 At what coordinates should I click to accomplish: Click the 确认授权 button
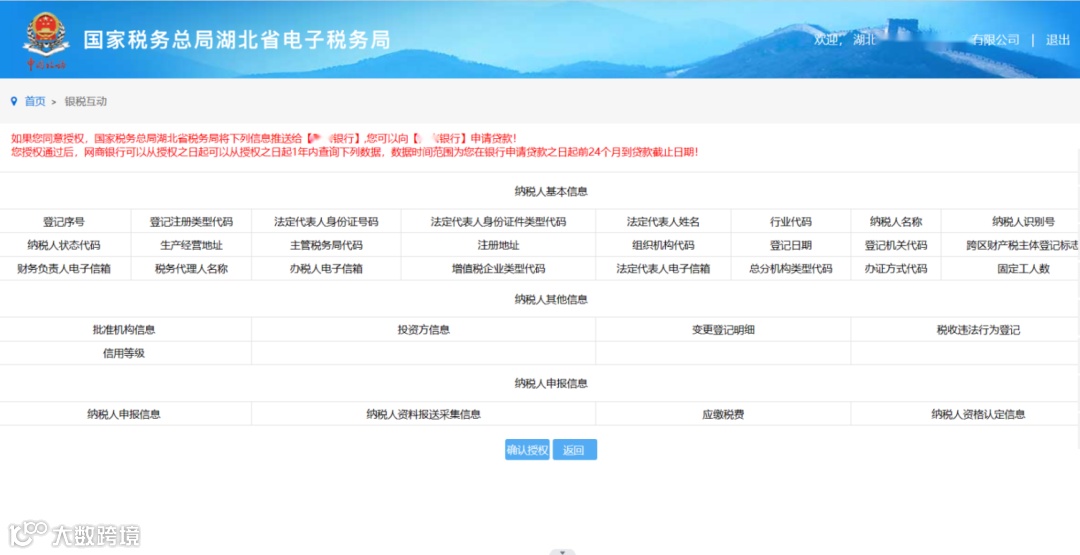point(527,450)
